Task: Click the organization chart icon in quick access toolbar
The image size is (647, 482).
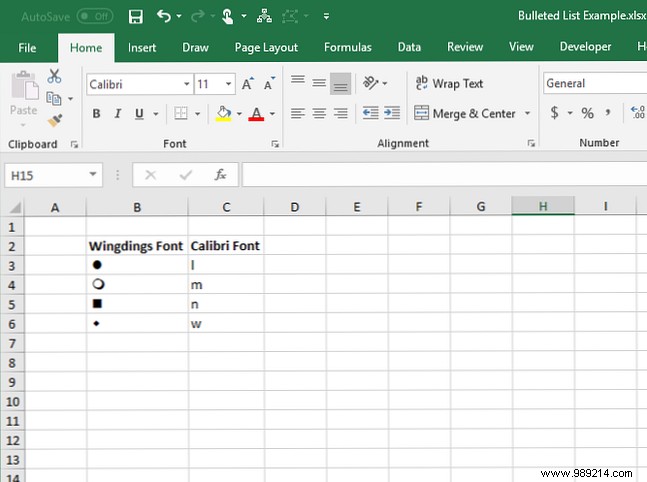Action: pyautogui.click(x=264, y=16)
